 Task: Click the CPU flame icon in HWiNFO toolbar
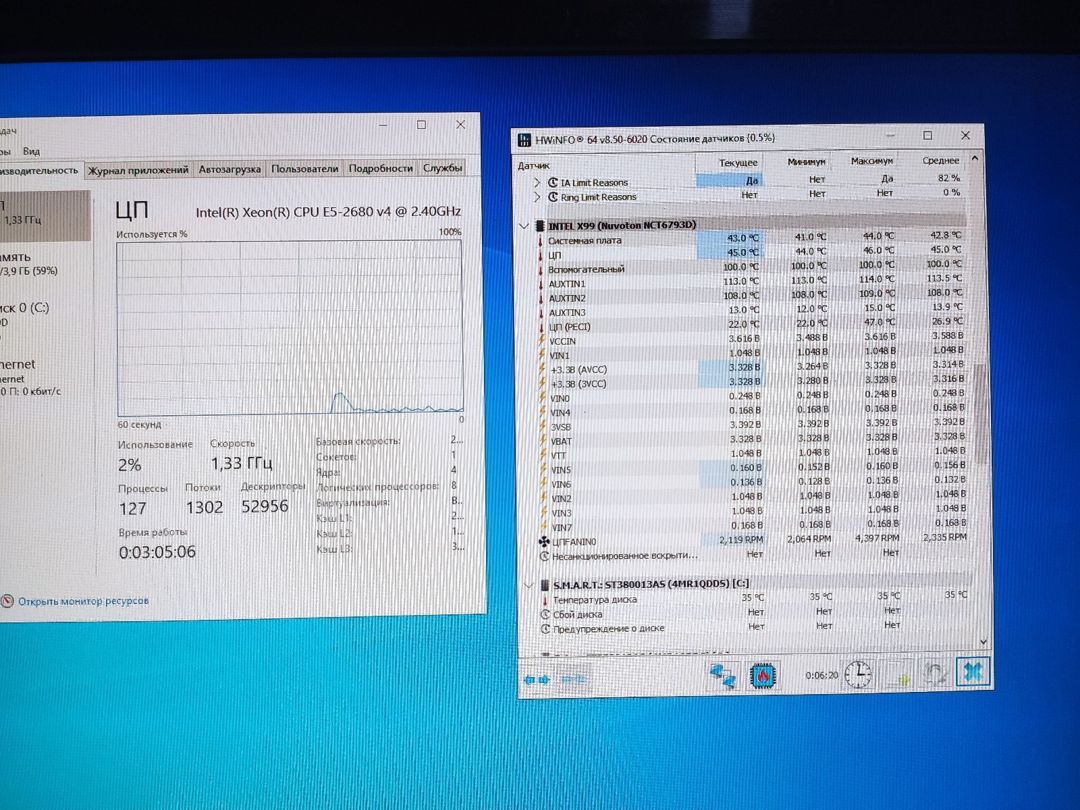(x=762, y=676)
